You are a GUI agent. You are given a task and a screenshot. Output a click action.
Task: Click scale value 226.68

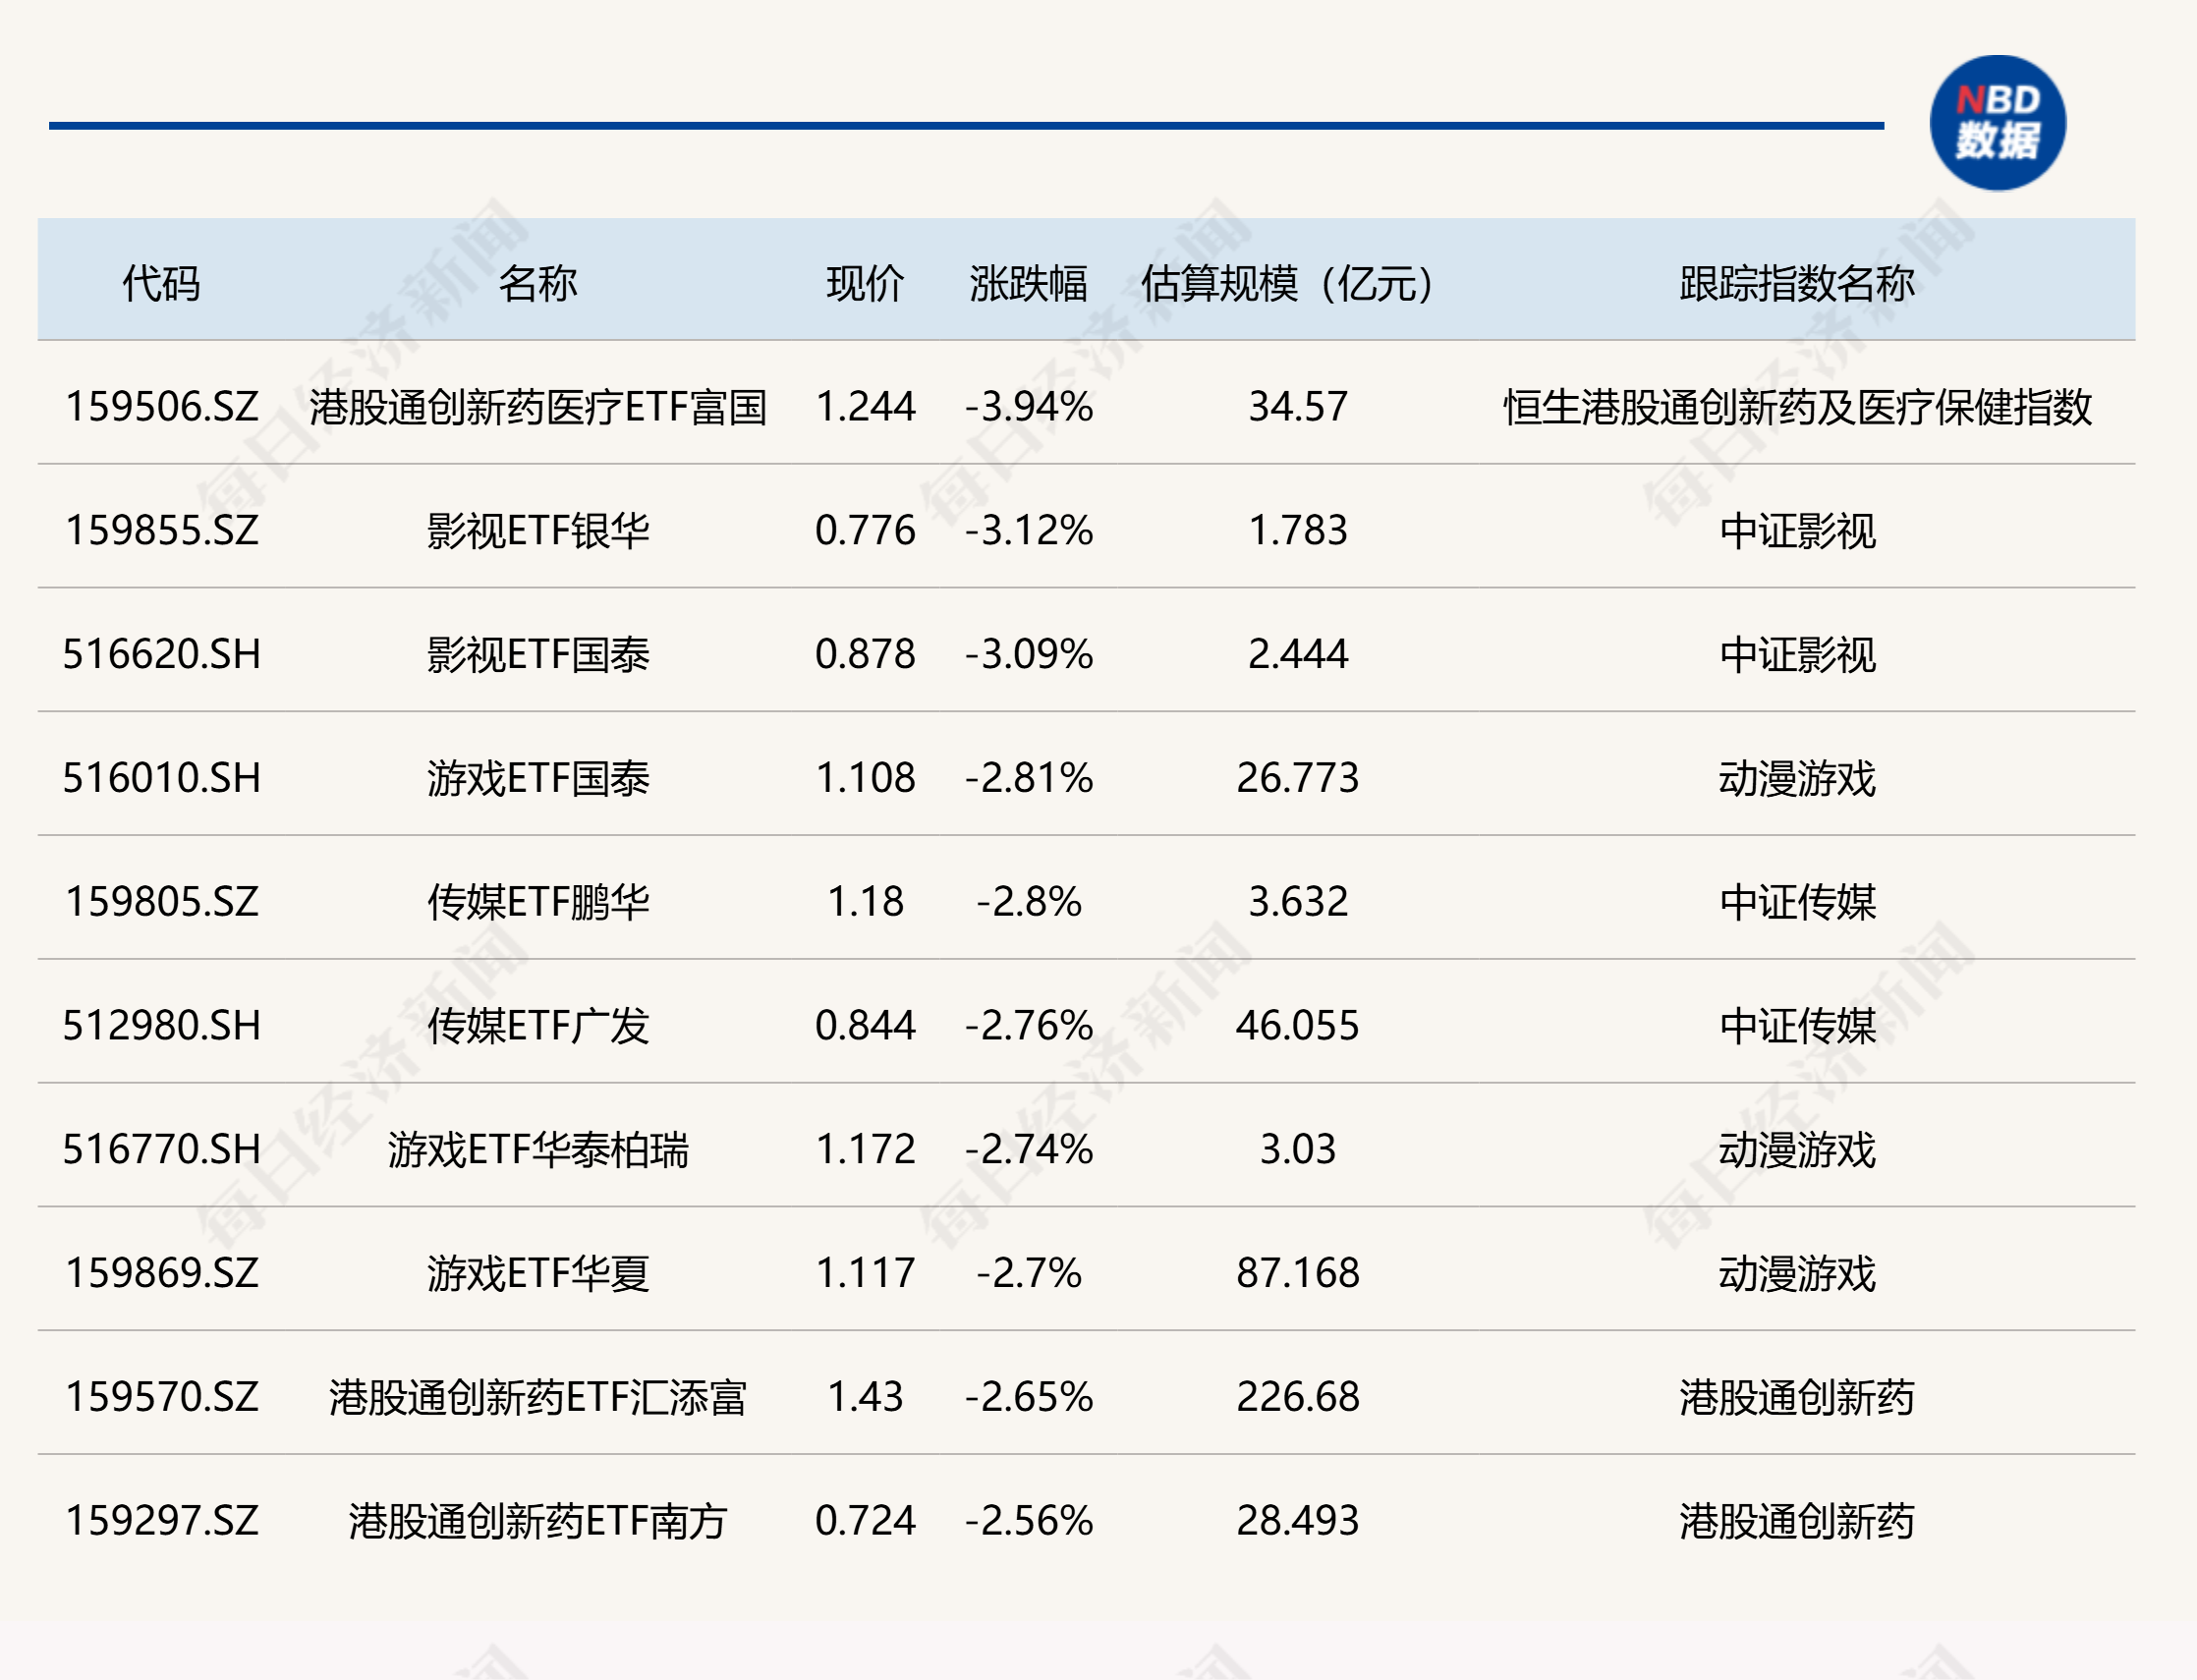1297,1399
